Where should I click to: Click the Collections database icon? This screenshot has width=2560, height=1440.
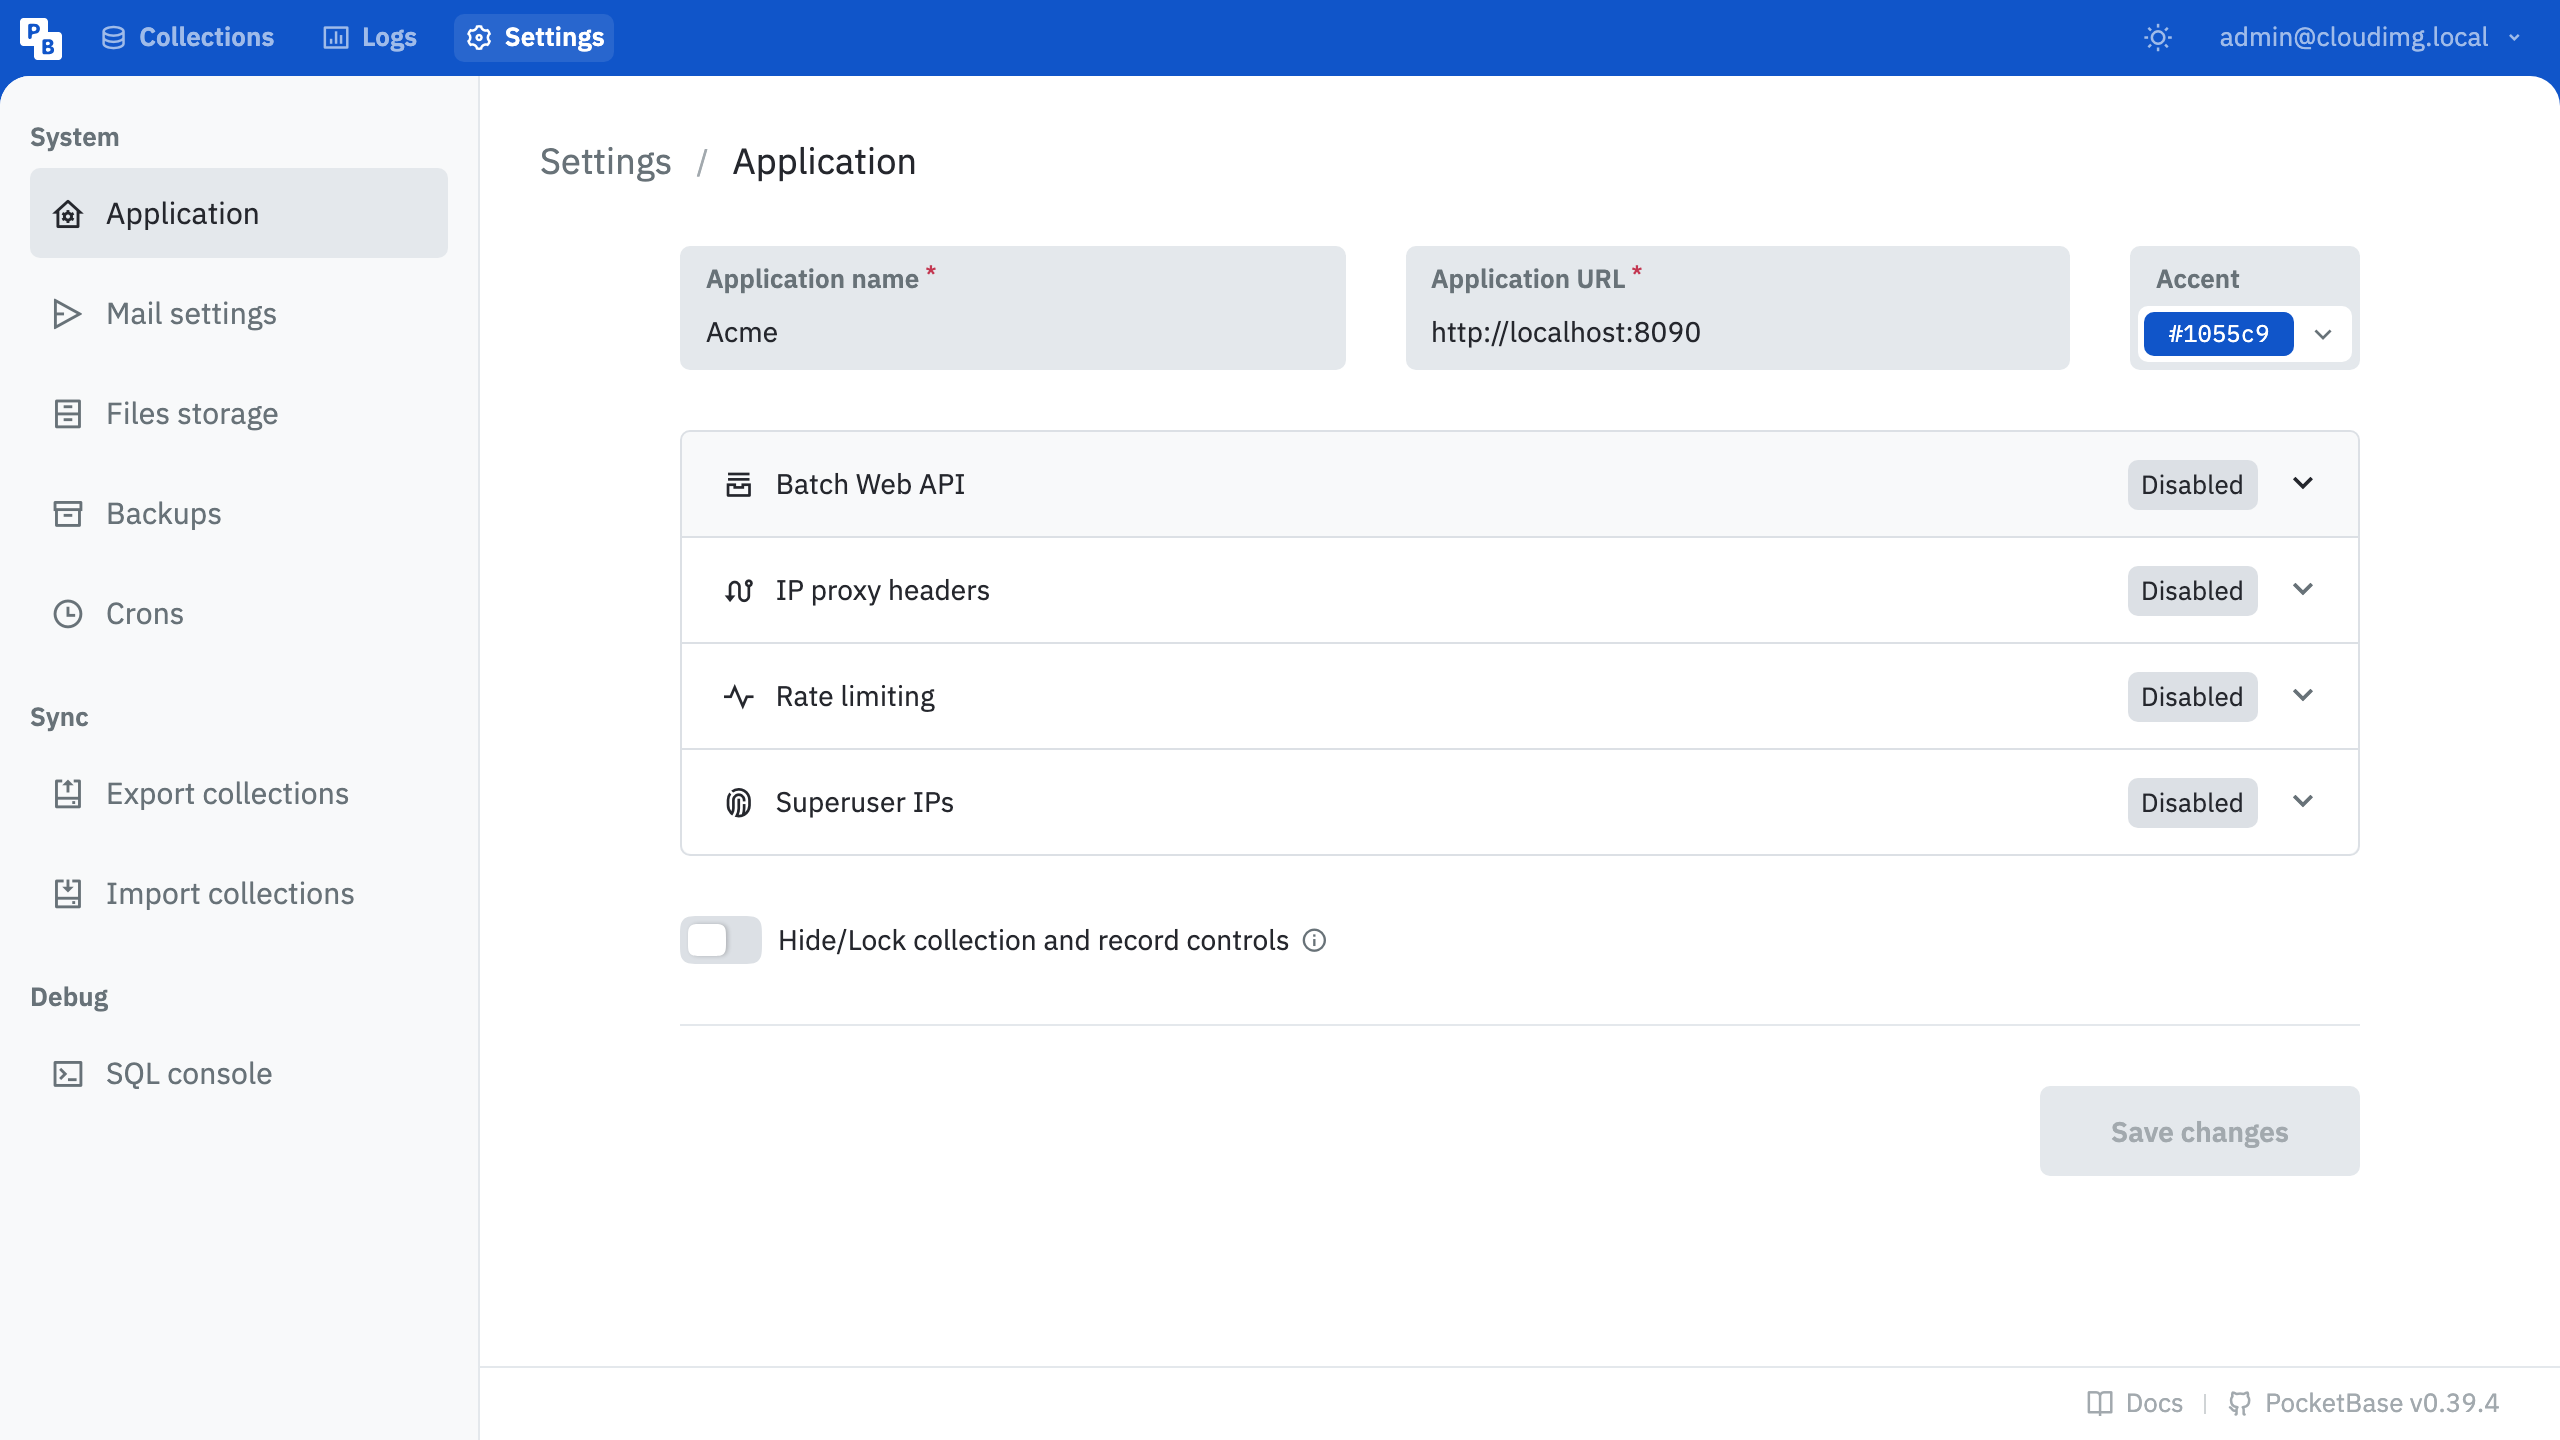click(114, 38)
